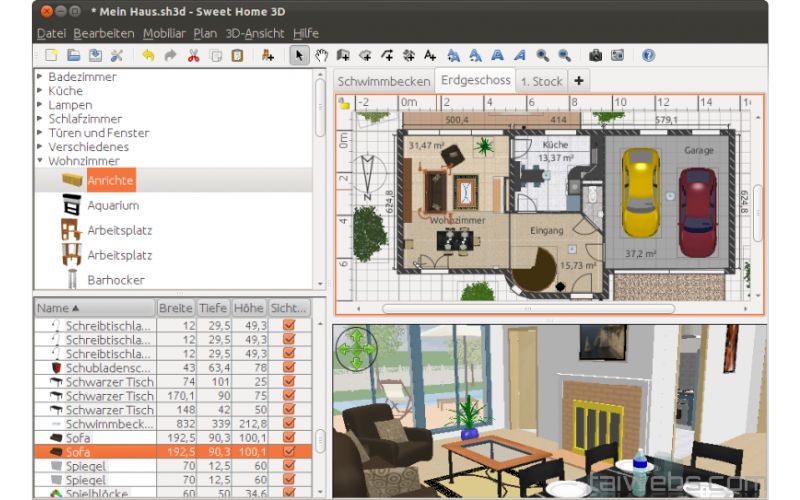This screenshot has width=800, height=500.
Task: Click the Save home icon
Action: point(95,56)
